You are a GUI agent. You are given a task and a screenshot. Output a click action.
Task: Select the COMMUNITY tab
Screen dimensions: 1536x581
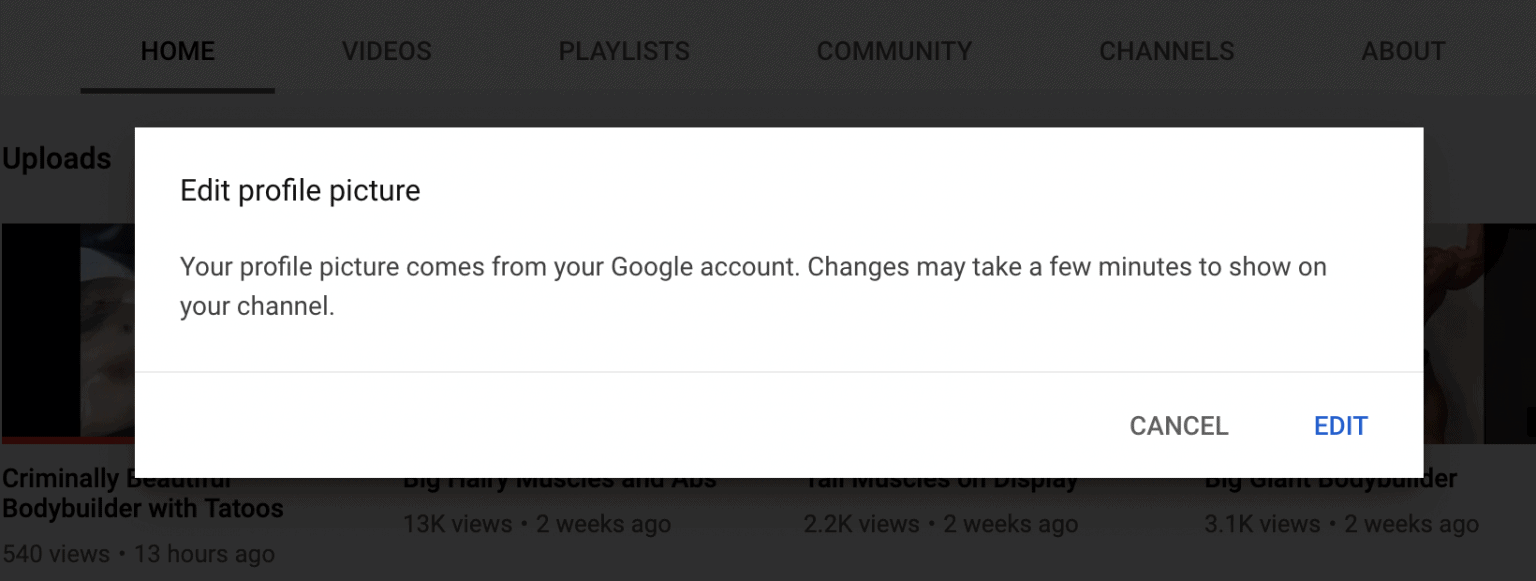pyautogui.click(x=894, y=51)
